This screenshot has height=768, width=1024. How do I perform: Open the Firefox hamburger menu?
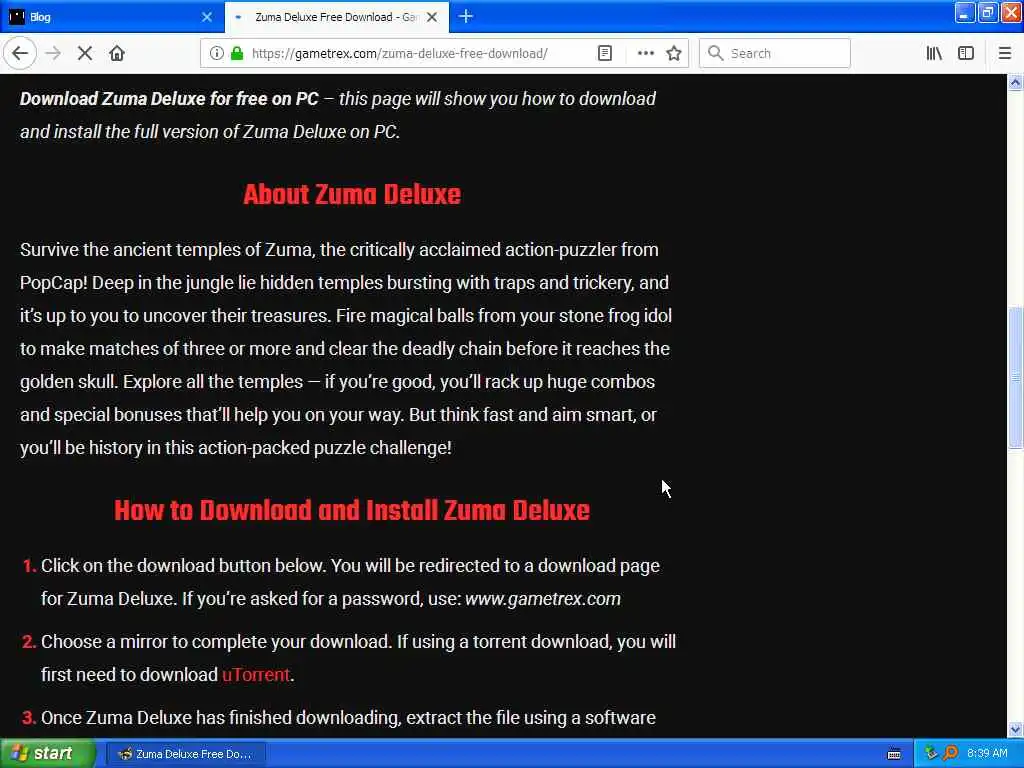[1005, 53]
